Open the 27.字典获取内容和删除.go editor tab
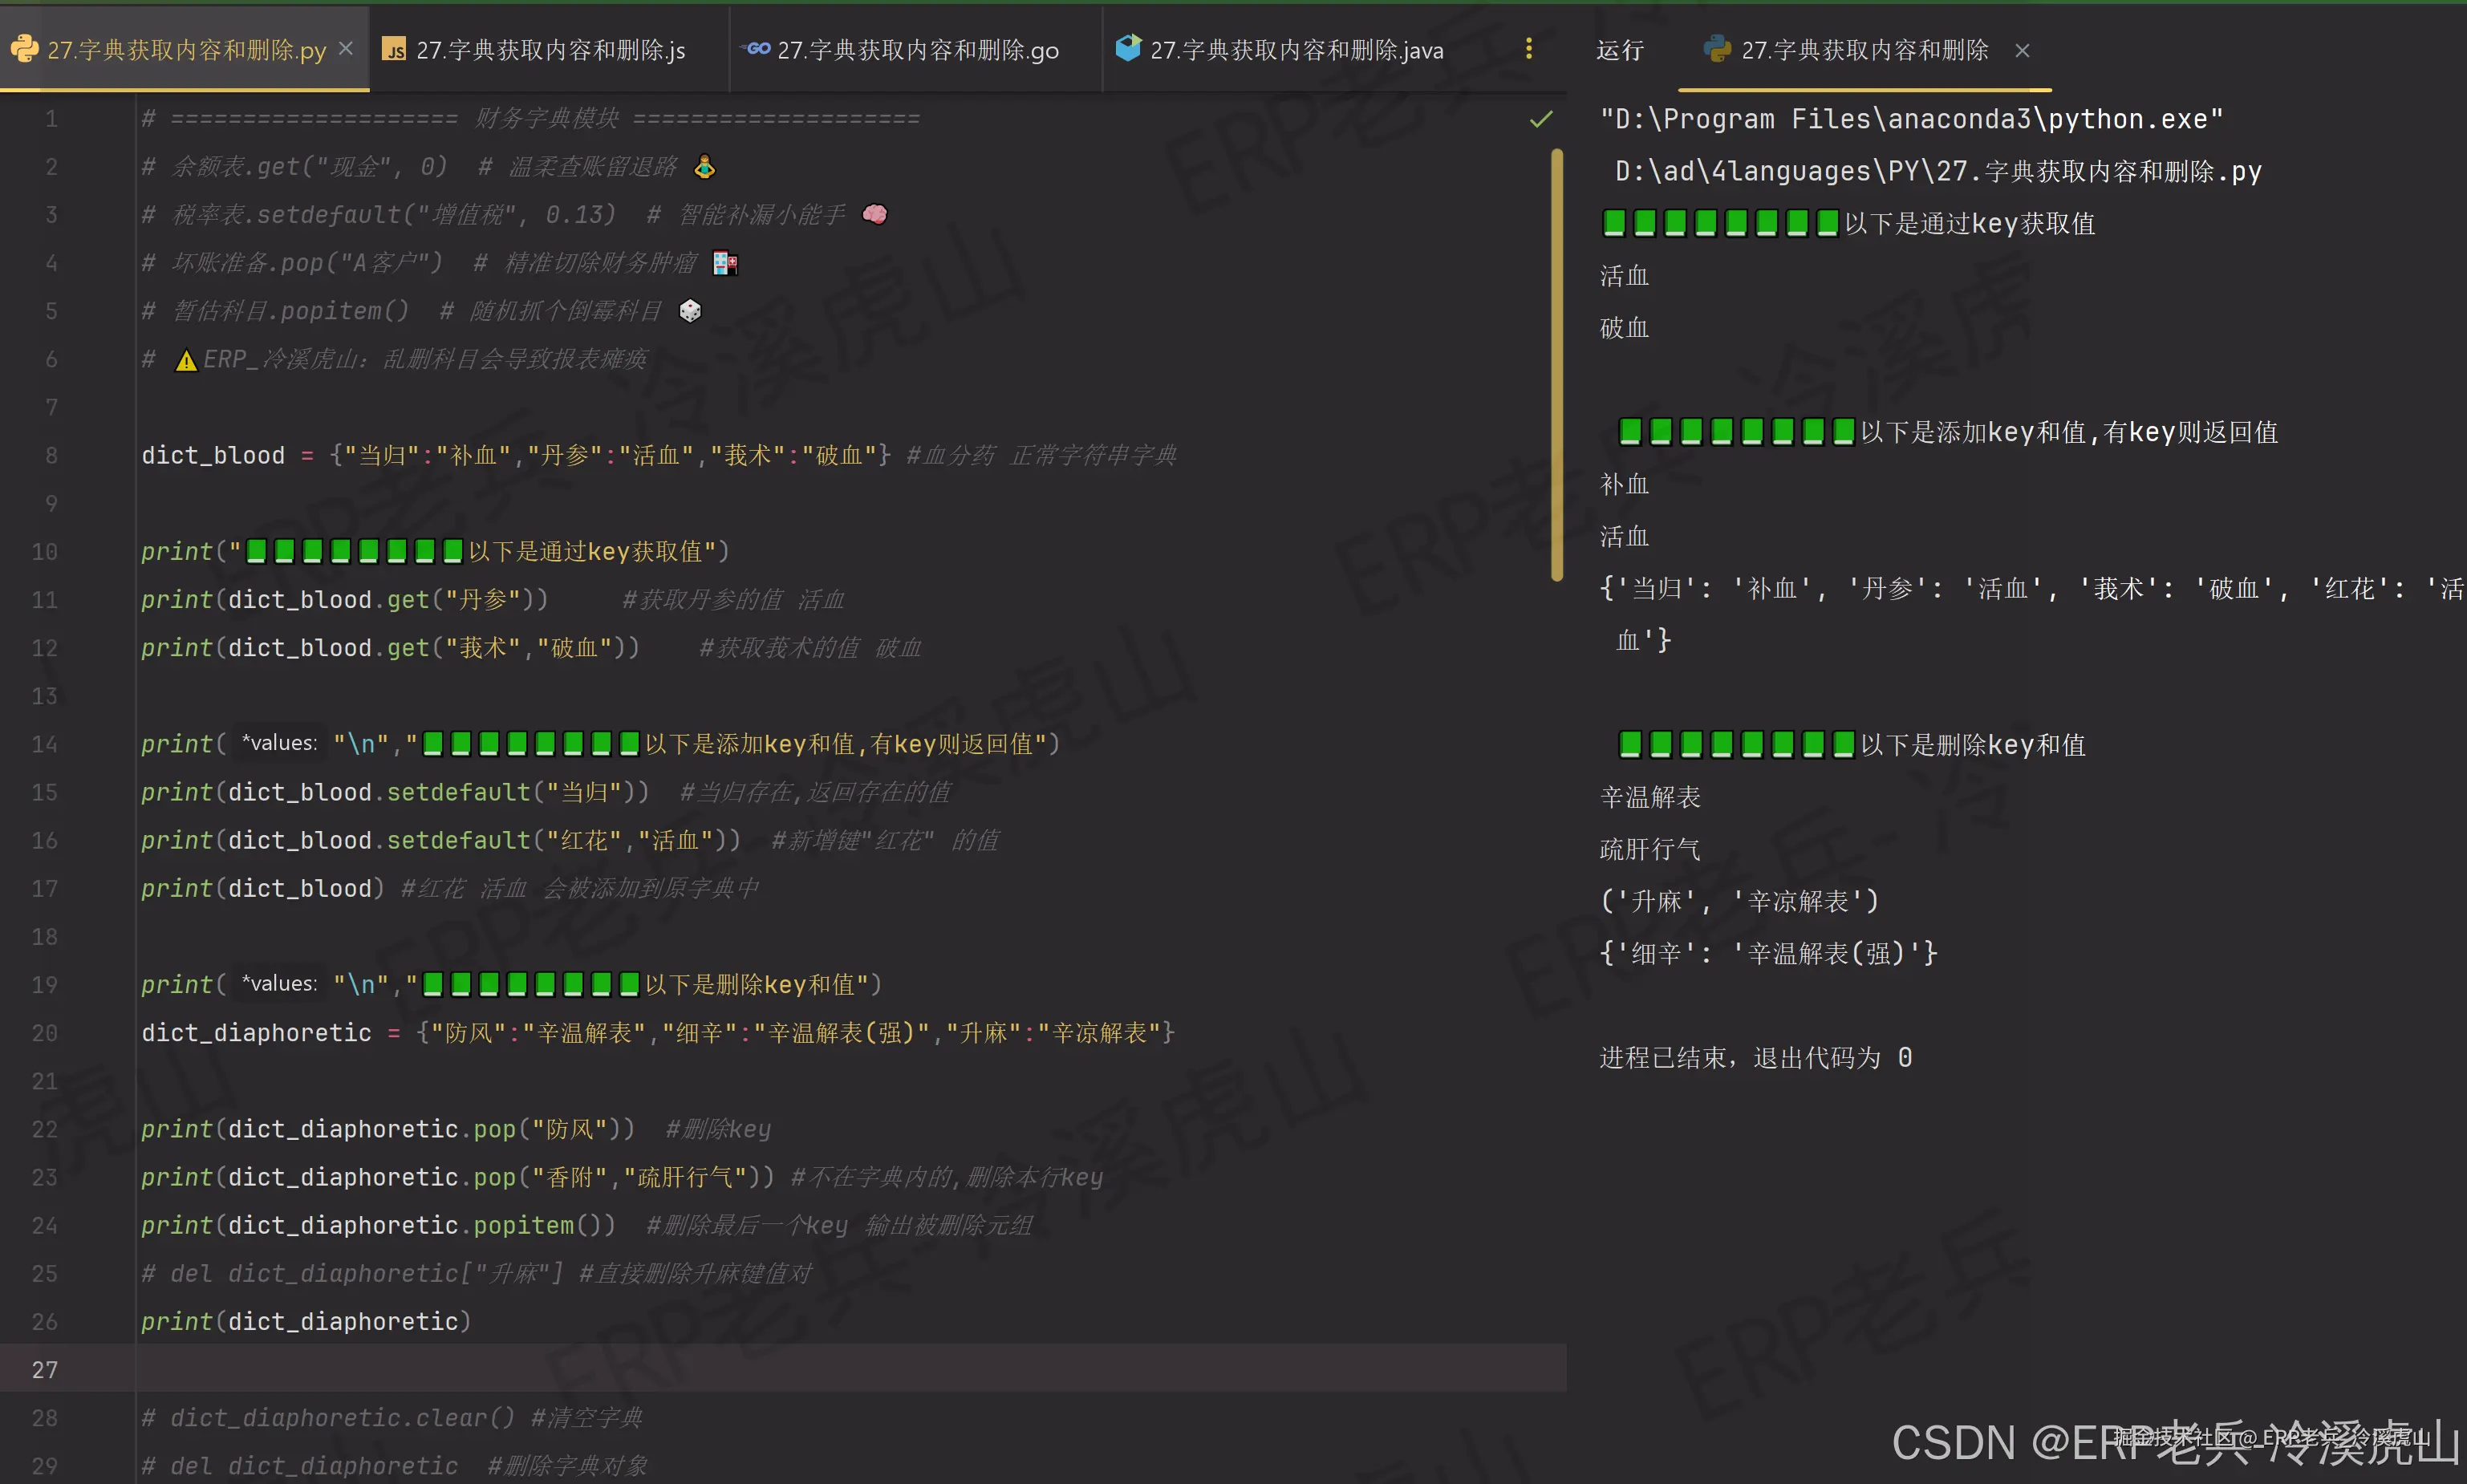This screenshot has height=1484, width=2467. (x=917, y=50)
